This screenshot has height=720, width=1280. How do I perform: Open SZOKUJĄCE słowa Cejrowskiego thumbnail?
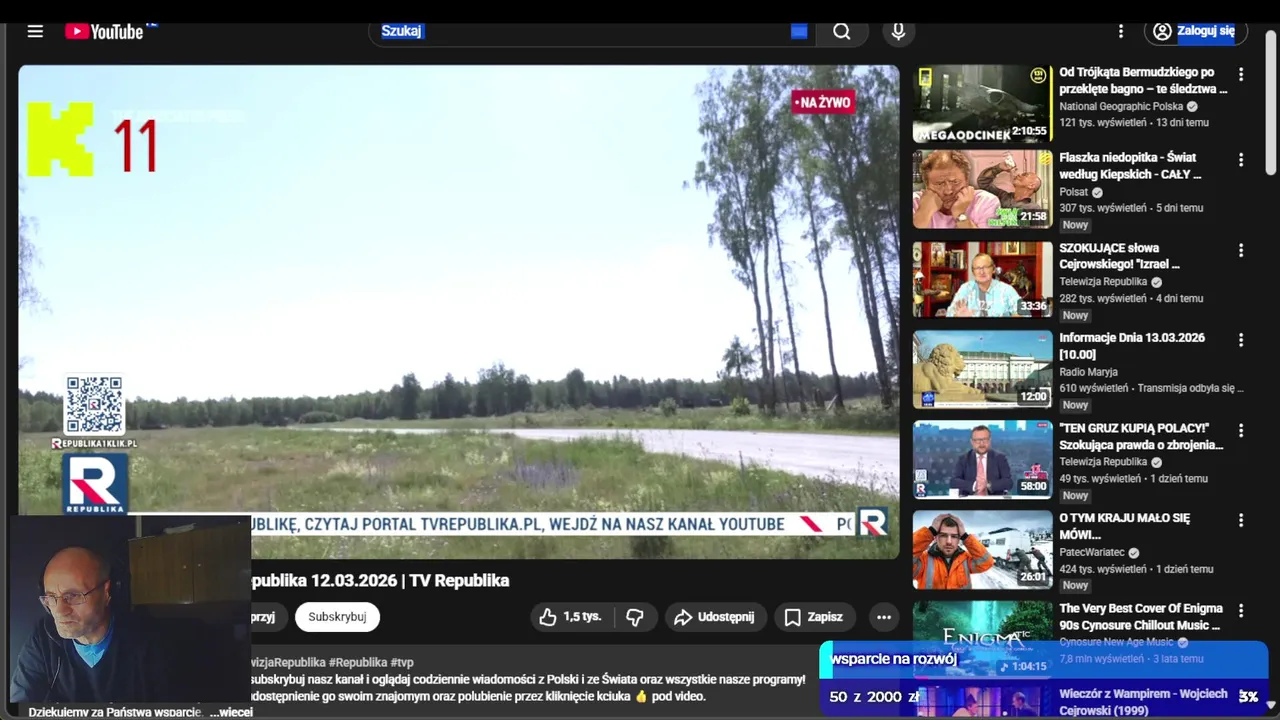point(982,279)
